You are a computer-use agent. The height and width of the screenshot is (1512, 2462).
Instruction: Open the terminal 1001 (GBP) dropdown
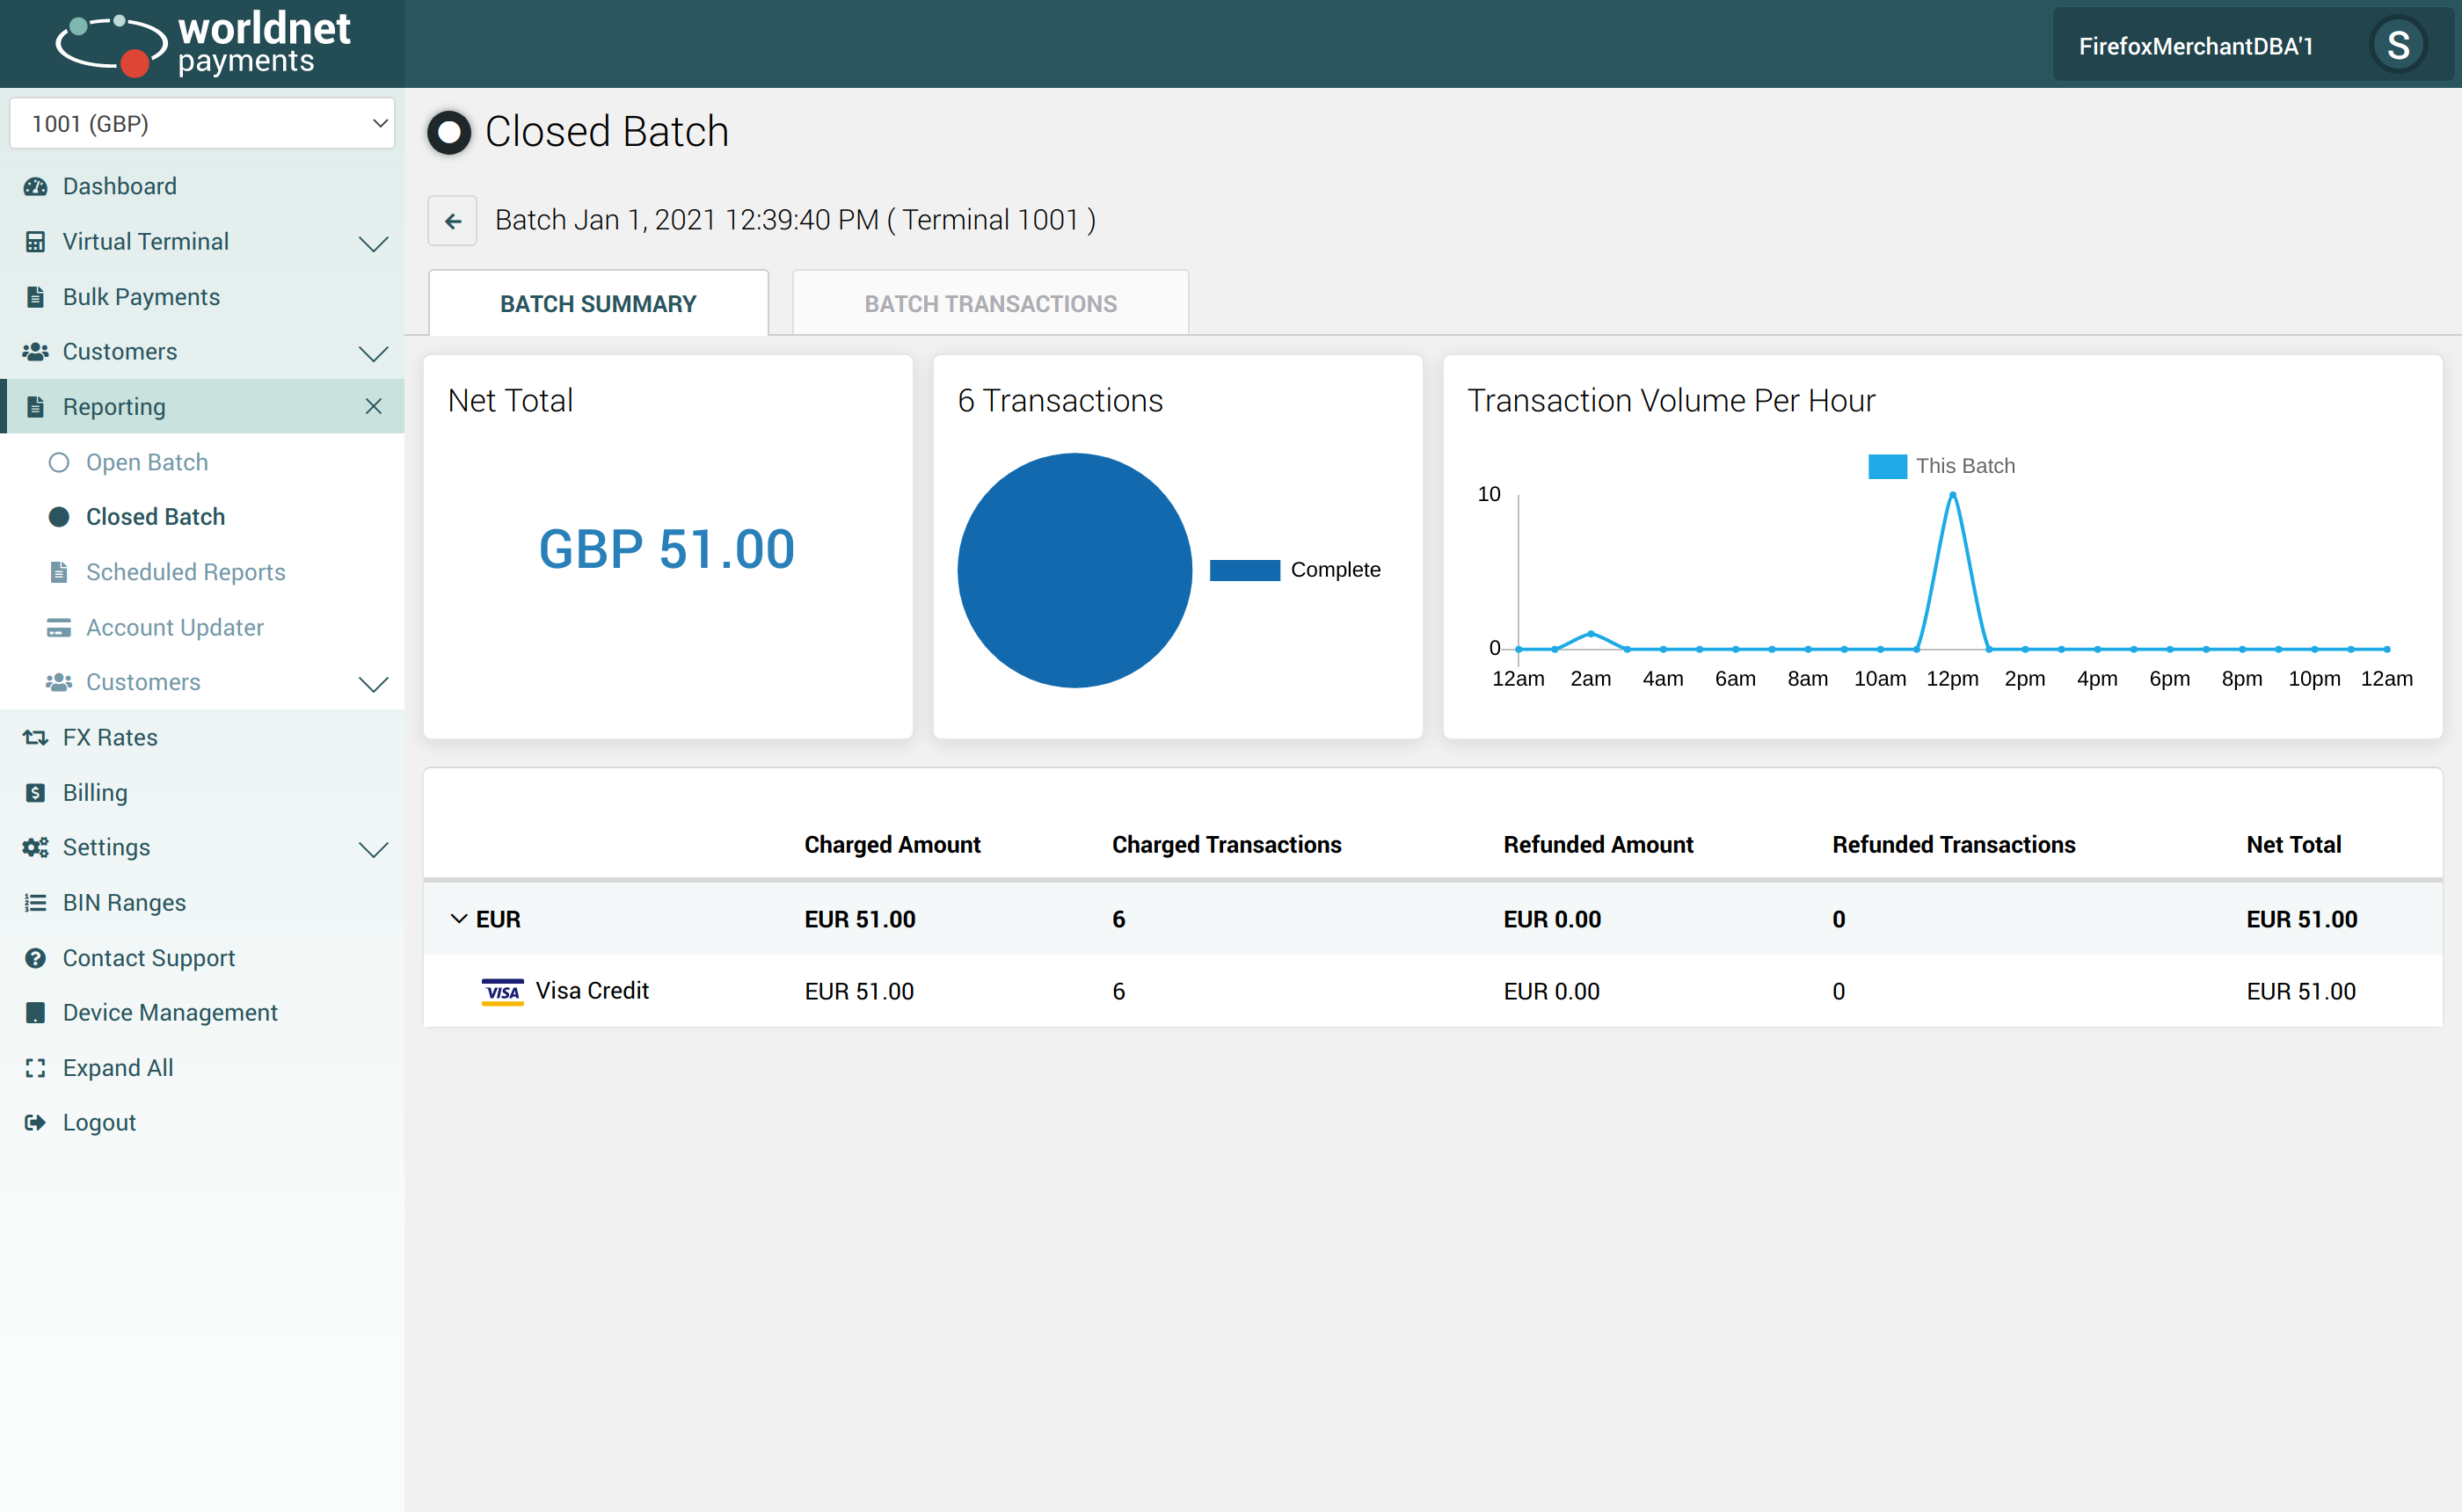point(202,123)
